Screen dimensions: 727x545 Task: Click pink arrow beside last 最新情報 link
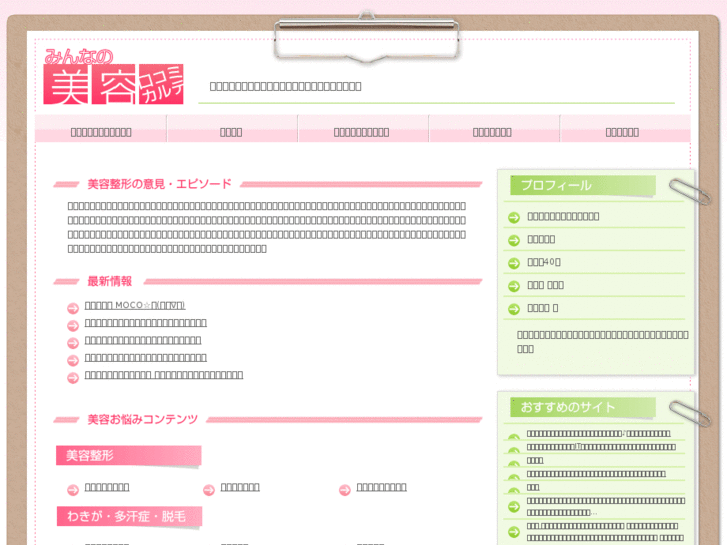tap(73, 378)
